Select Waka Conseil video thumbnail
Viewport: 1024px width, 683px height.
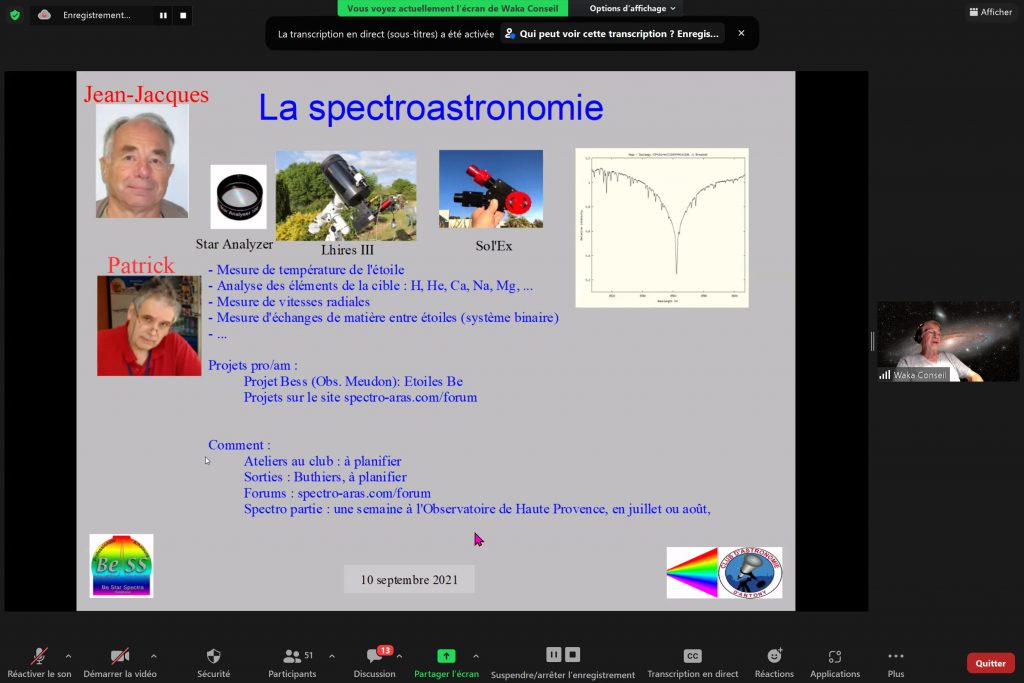point(948,341)
